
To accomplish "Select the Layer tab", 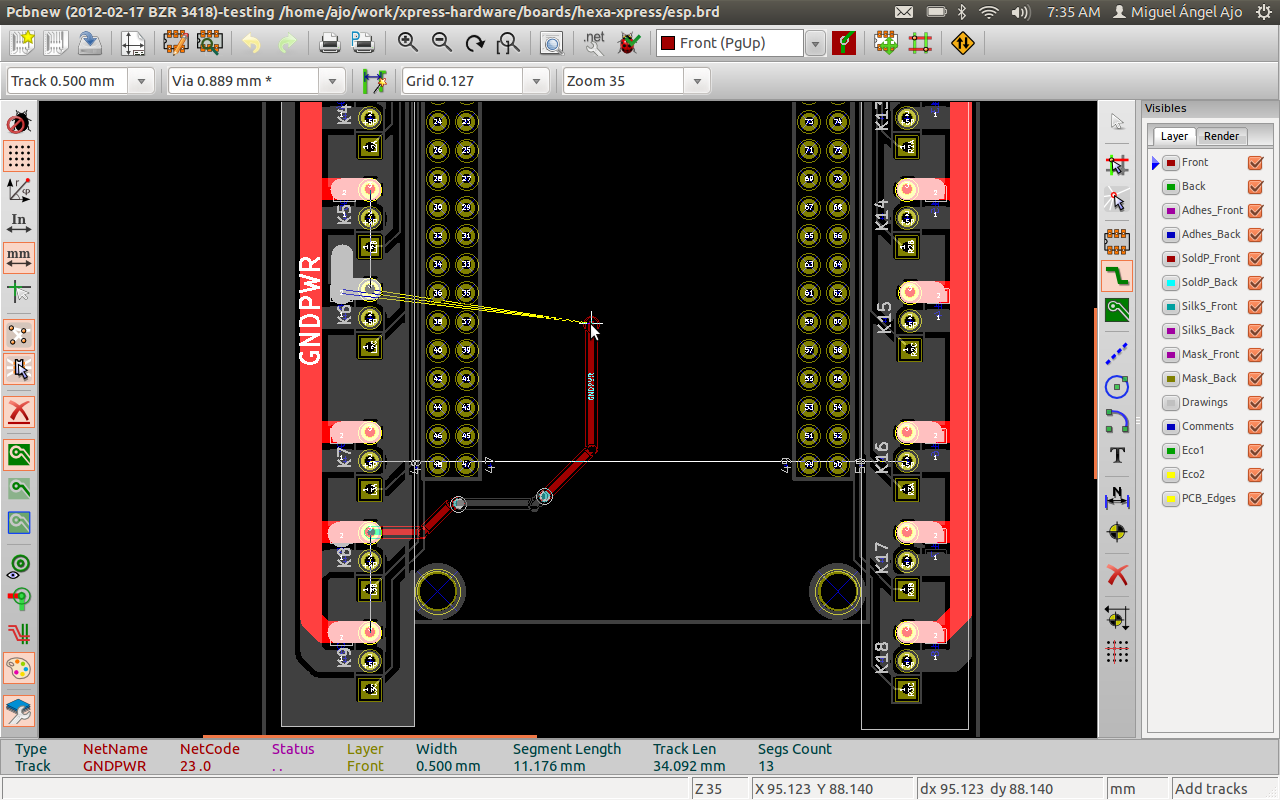I will (x=1174, y=136).
